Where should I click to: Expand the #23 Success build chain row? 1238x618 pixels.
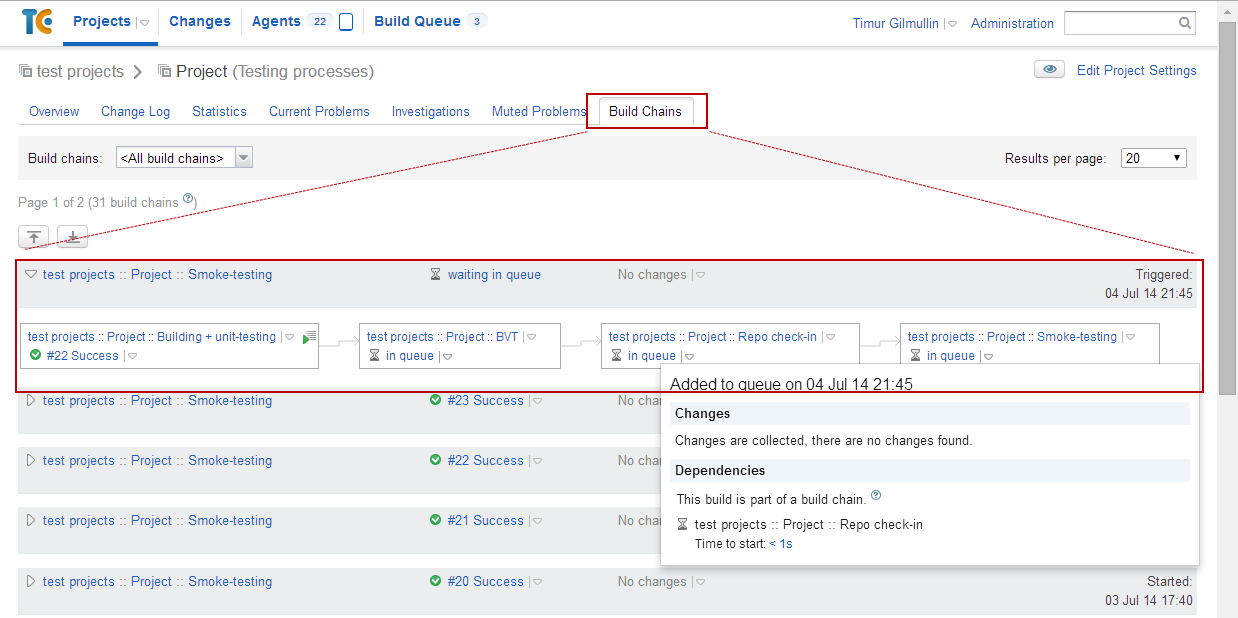31,400
